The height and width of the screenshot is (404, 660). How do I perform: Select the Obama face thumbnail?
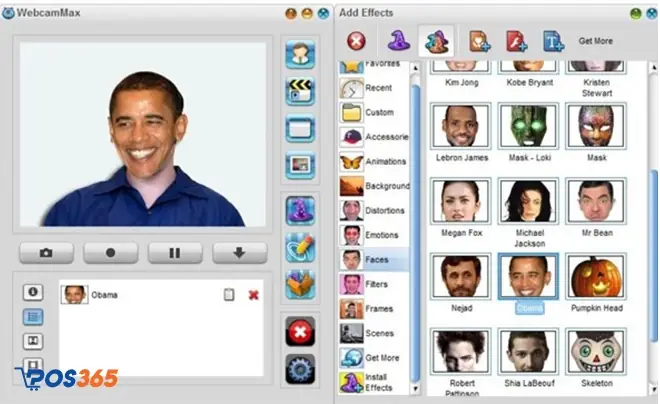click(529, 276)
